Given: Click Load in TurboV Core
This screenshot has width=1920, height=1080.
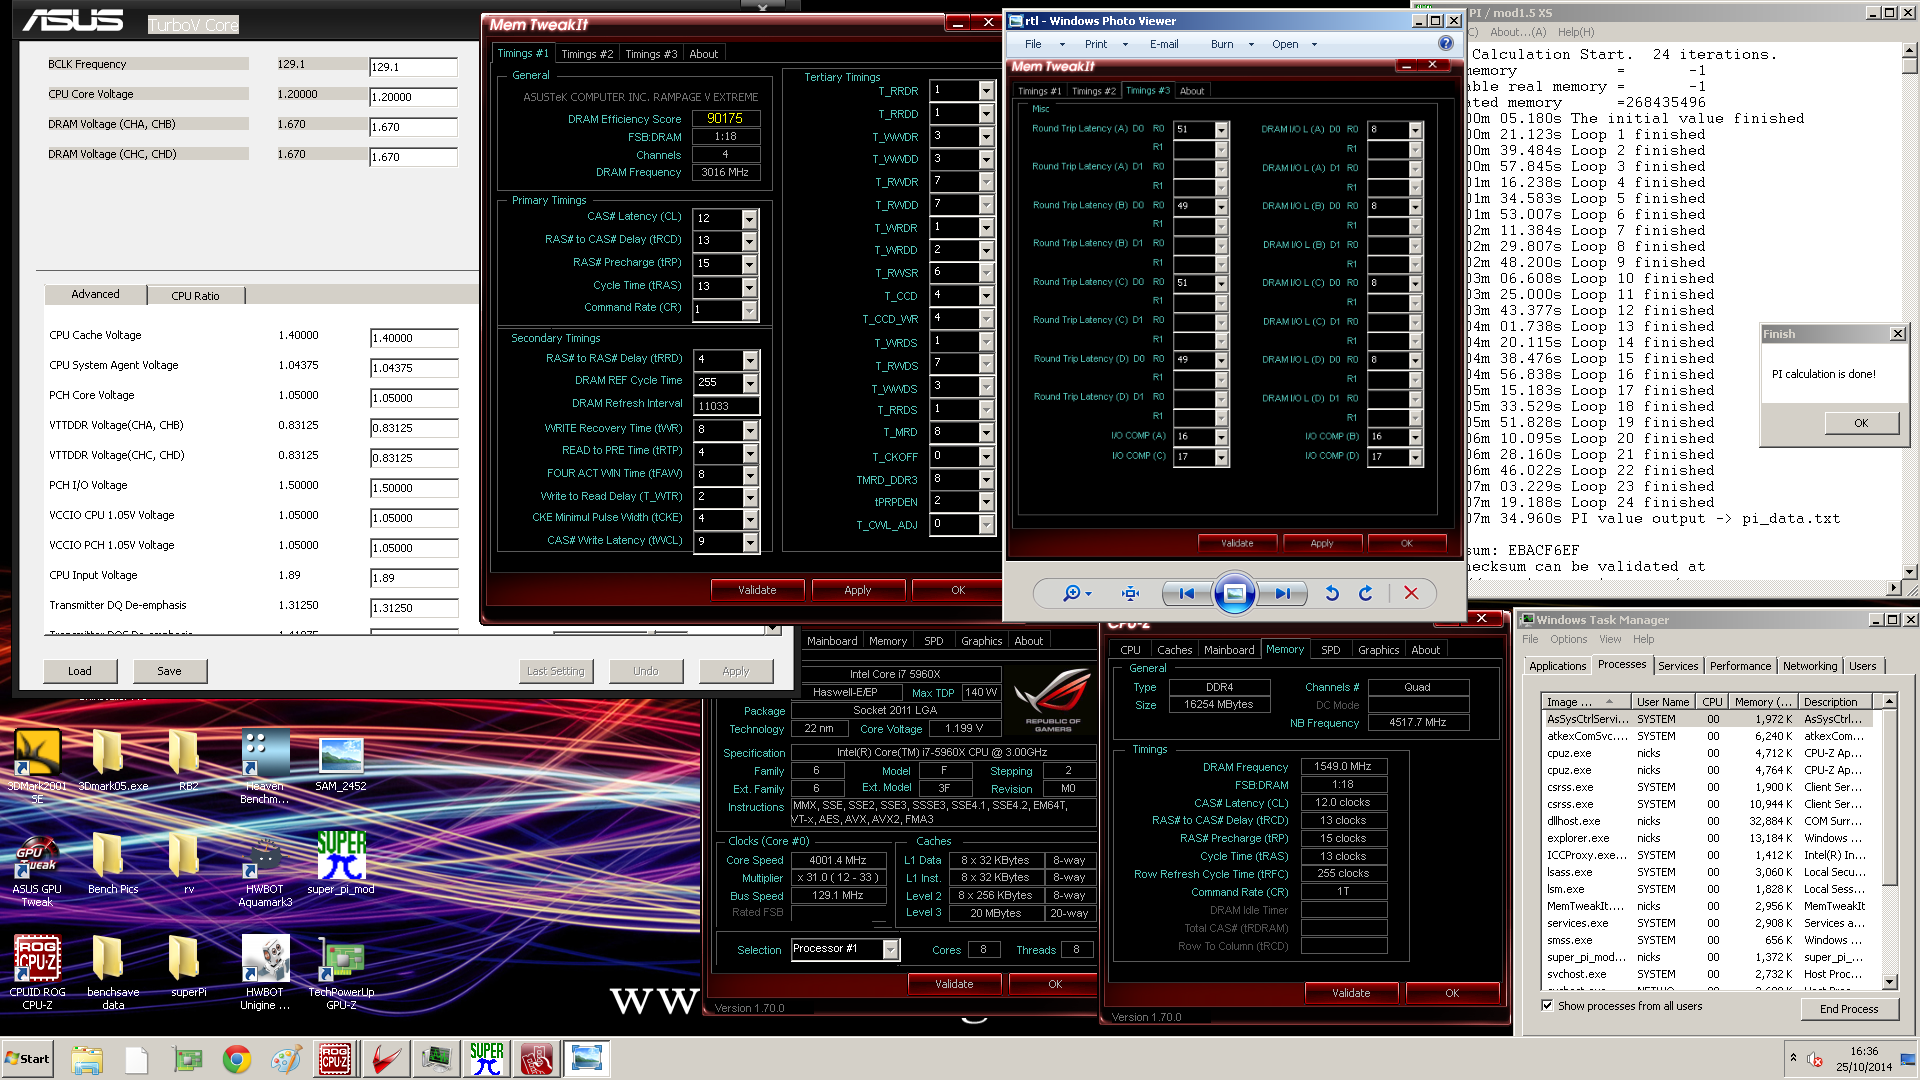Looking at the screenshot, I should [x=80, y=671].
